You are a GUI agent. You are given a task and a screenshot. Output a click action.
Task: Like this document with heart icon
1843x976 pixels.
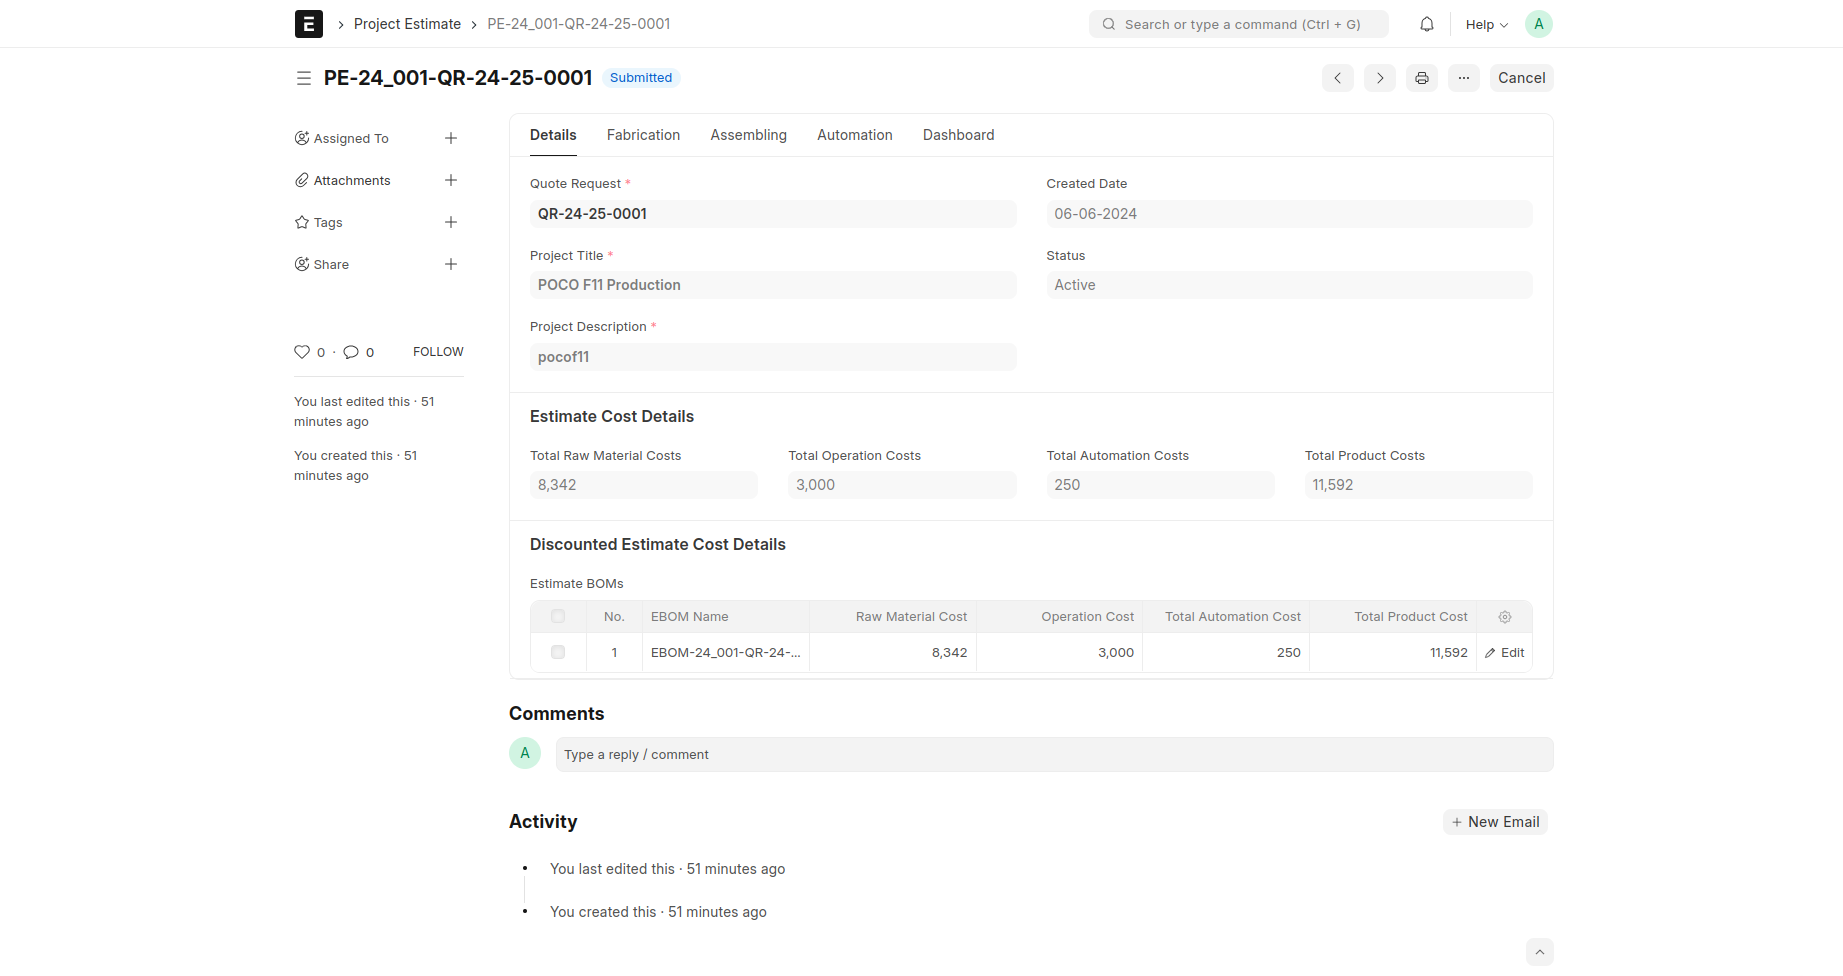tap(302, 352)
